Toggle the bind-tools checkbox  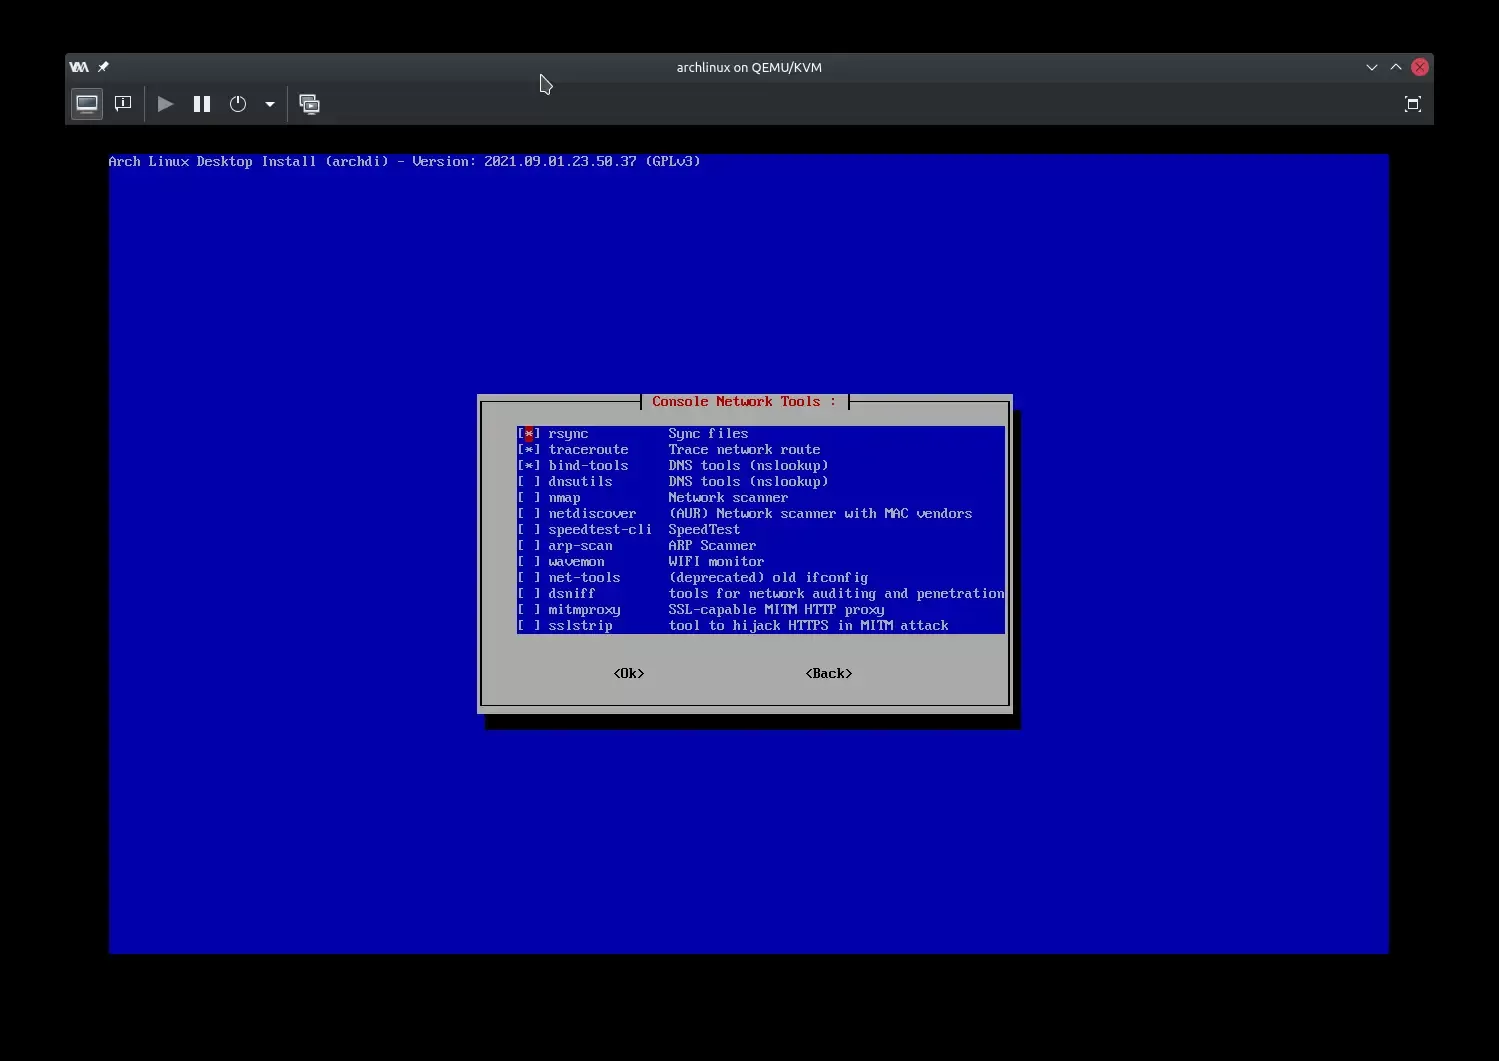[x=529, y=466]
